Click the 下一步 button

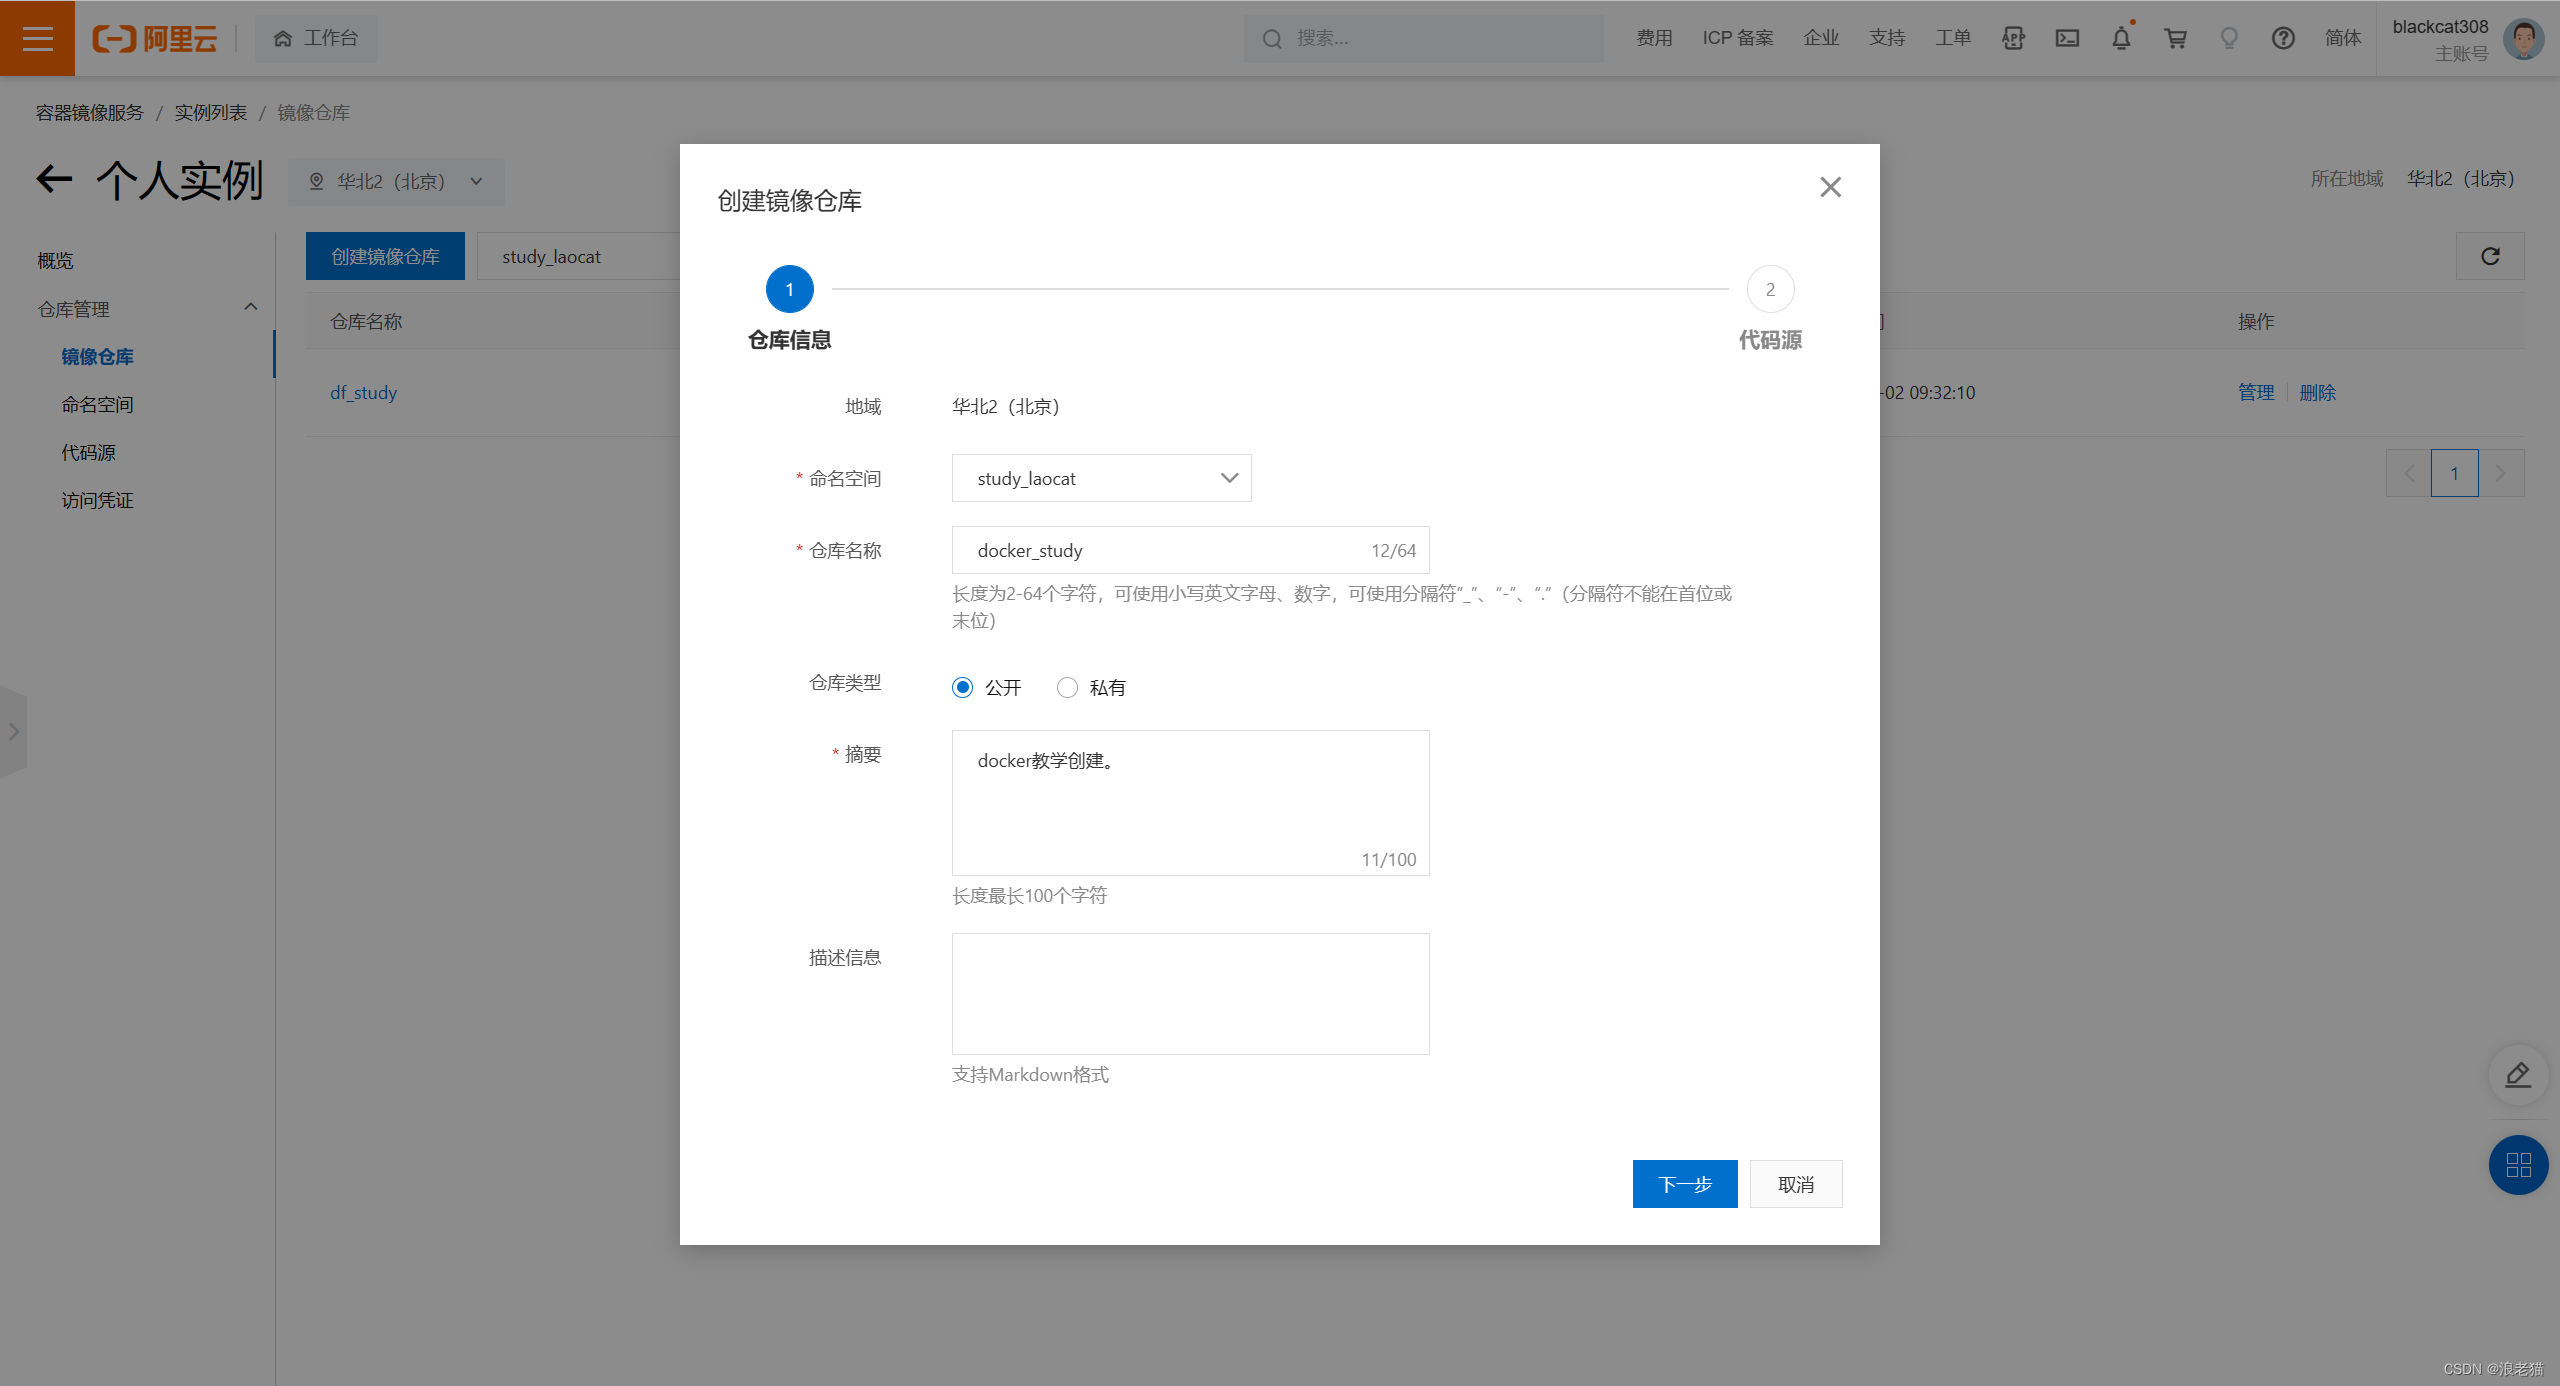click(x=1684, y=1185)
